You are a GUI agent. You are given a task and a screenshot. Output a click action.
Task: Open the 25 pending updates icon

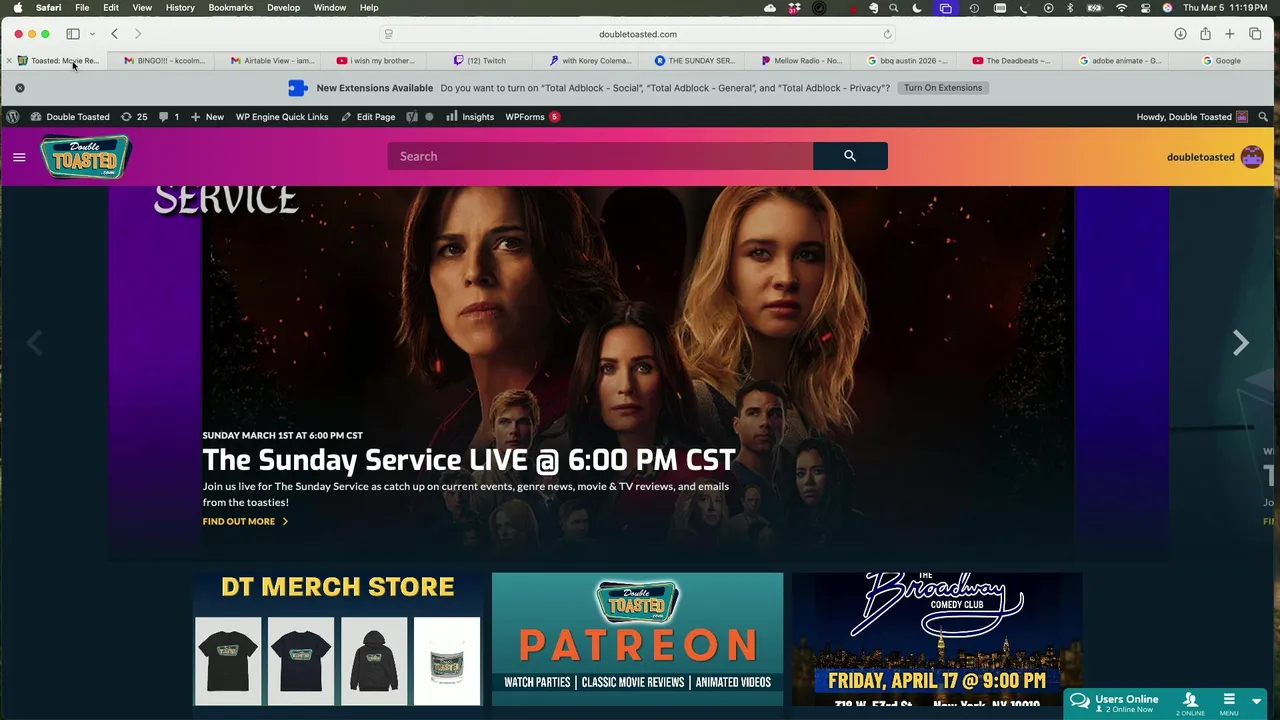(134, 117)
